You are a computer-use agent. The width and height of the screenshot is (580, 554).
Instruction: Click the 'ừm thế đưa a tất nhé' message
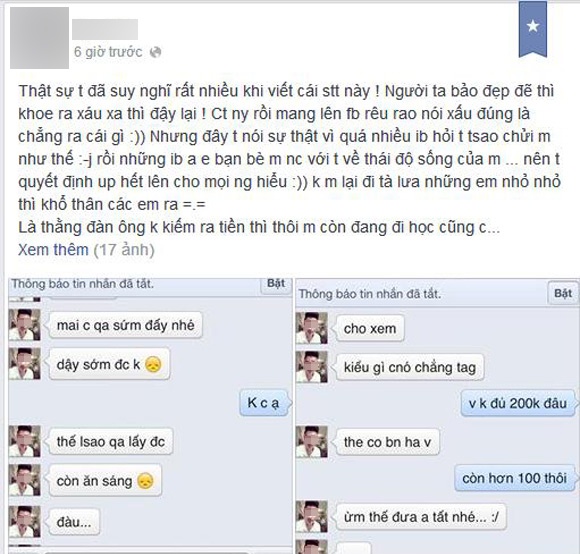(421, 517)
